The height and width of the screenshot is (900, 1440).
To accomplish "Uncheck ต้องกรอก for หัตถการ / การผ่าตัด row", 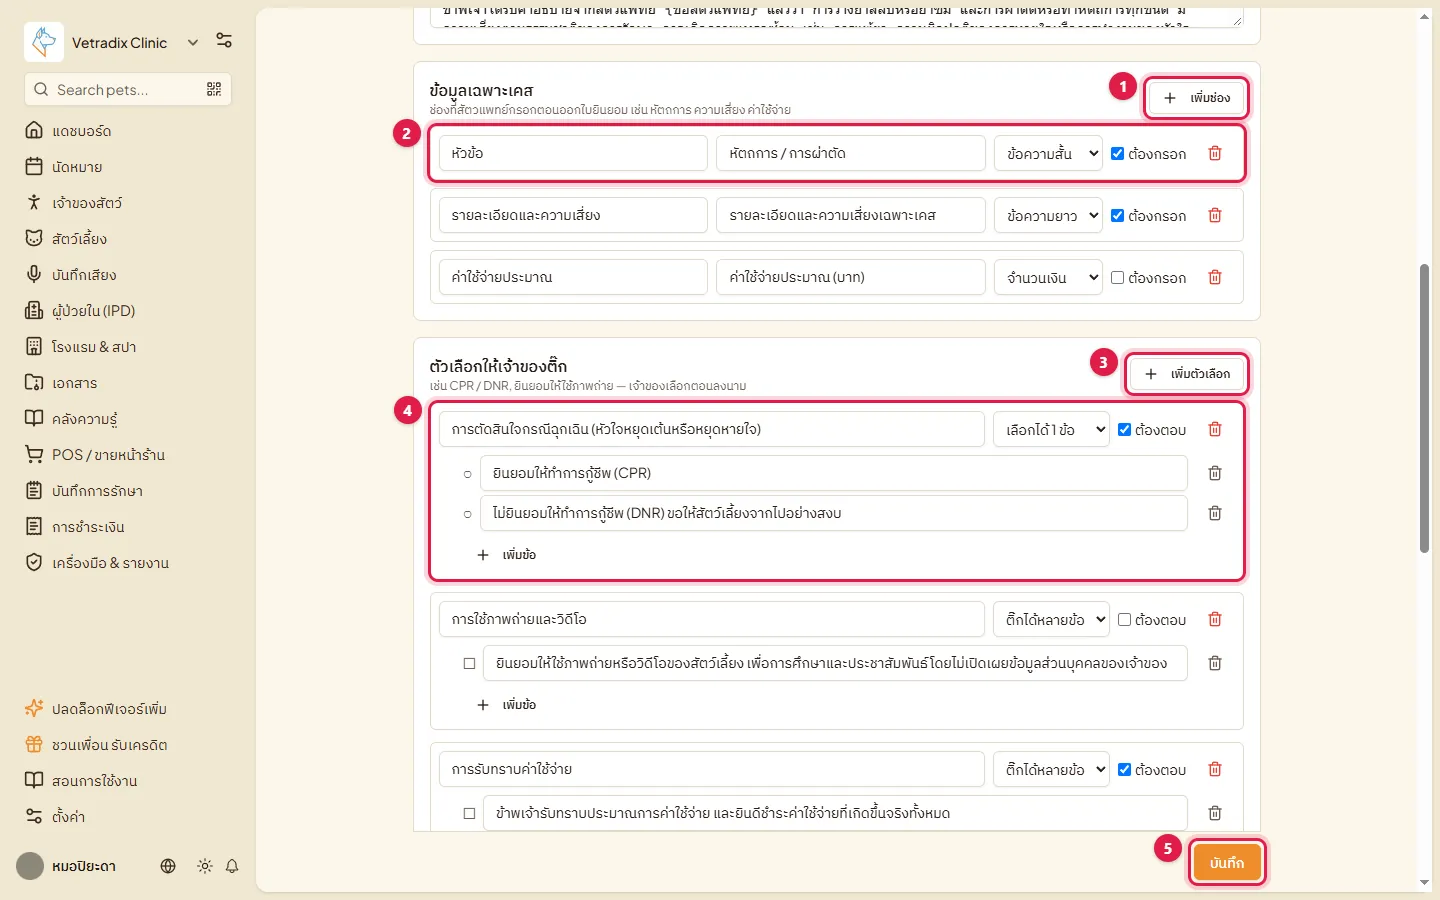I will tap(1118, 153).
